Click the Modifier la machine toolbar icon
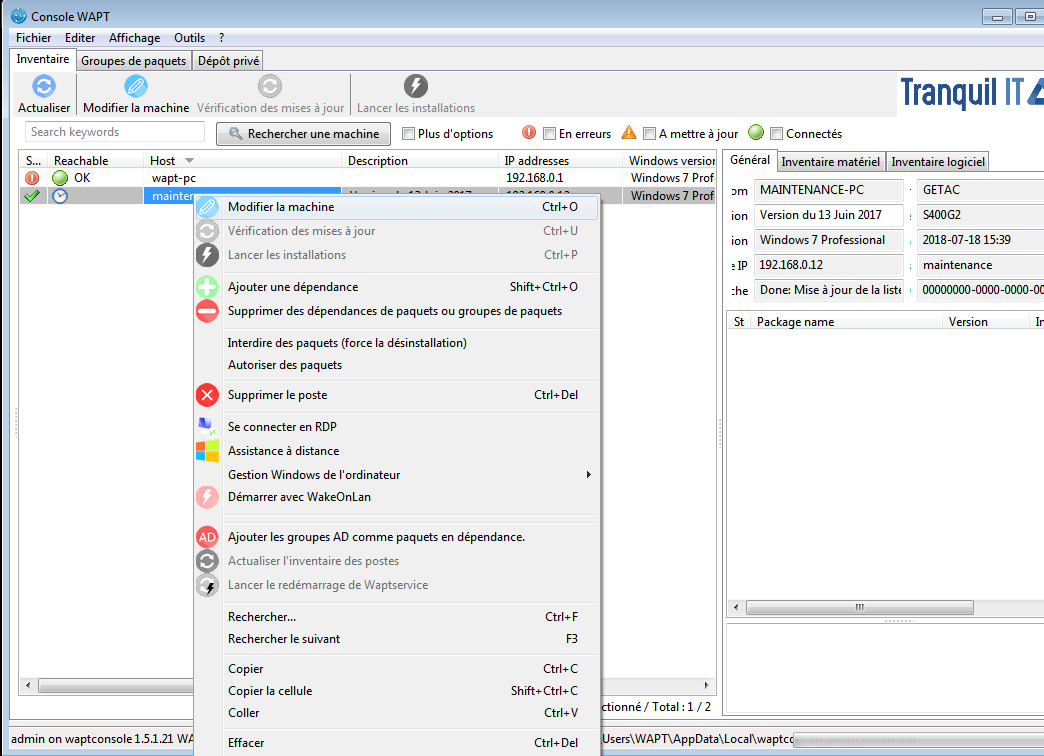Viewport: 1044px width, 756px height. tap(136, 87)
